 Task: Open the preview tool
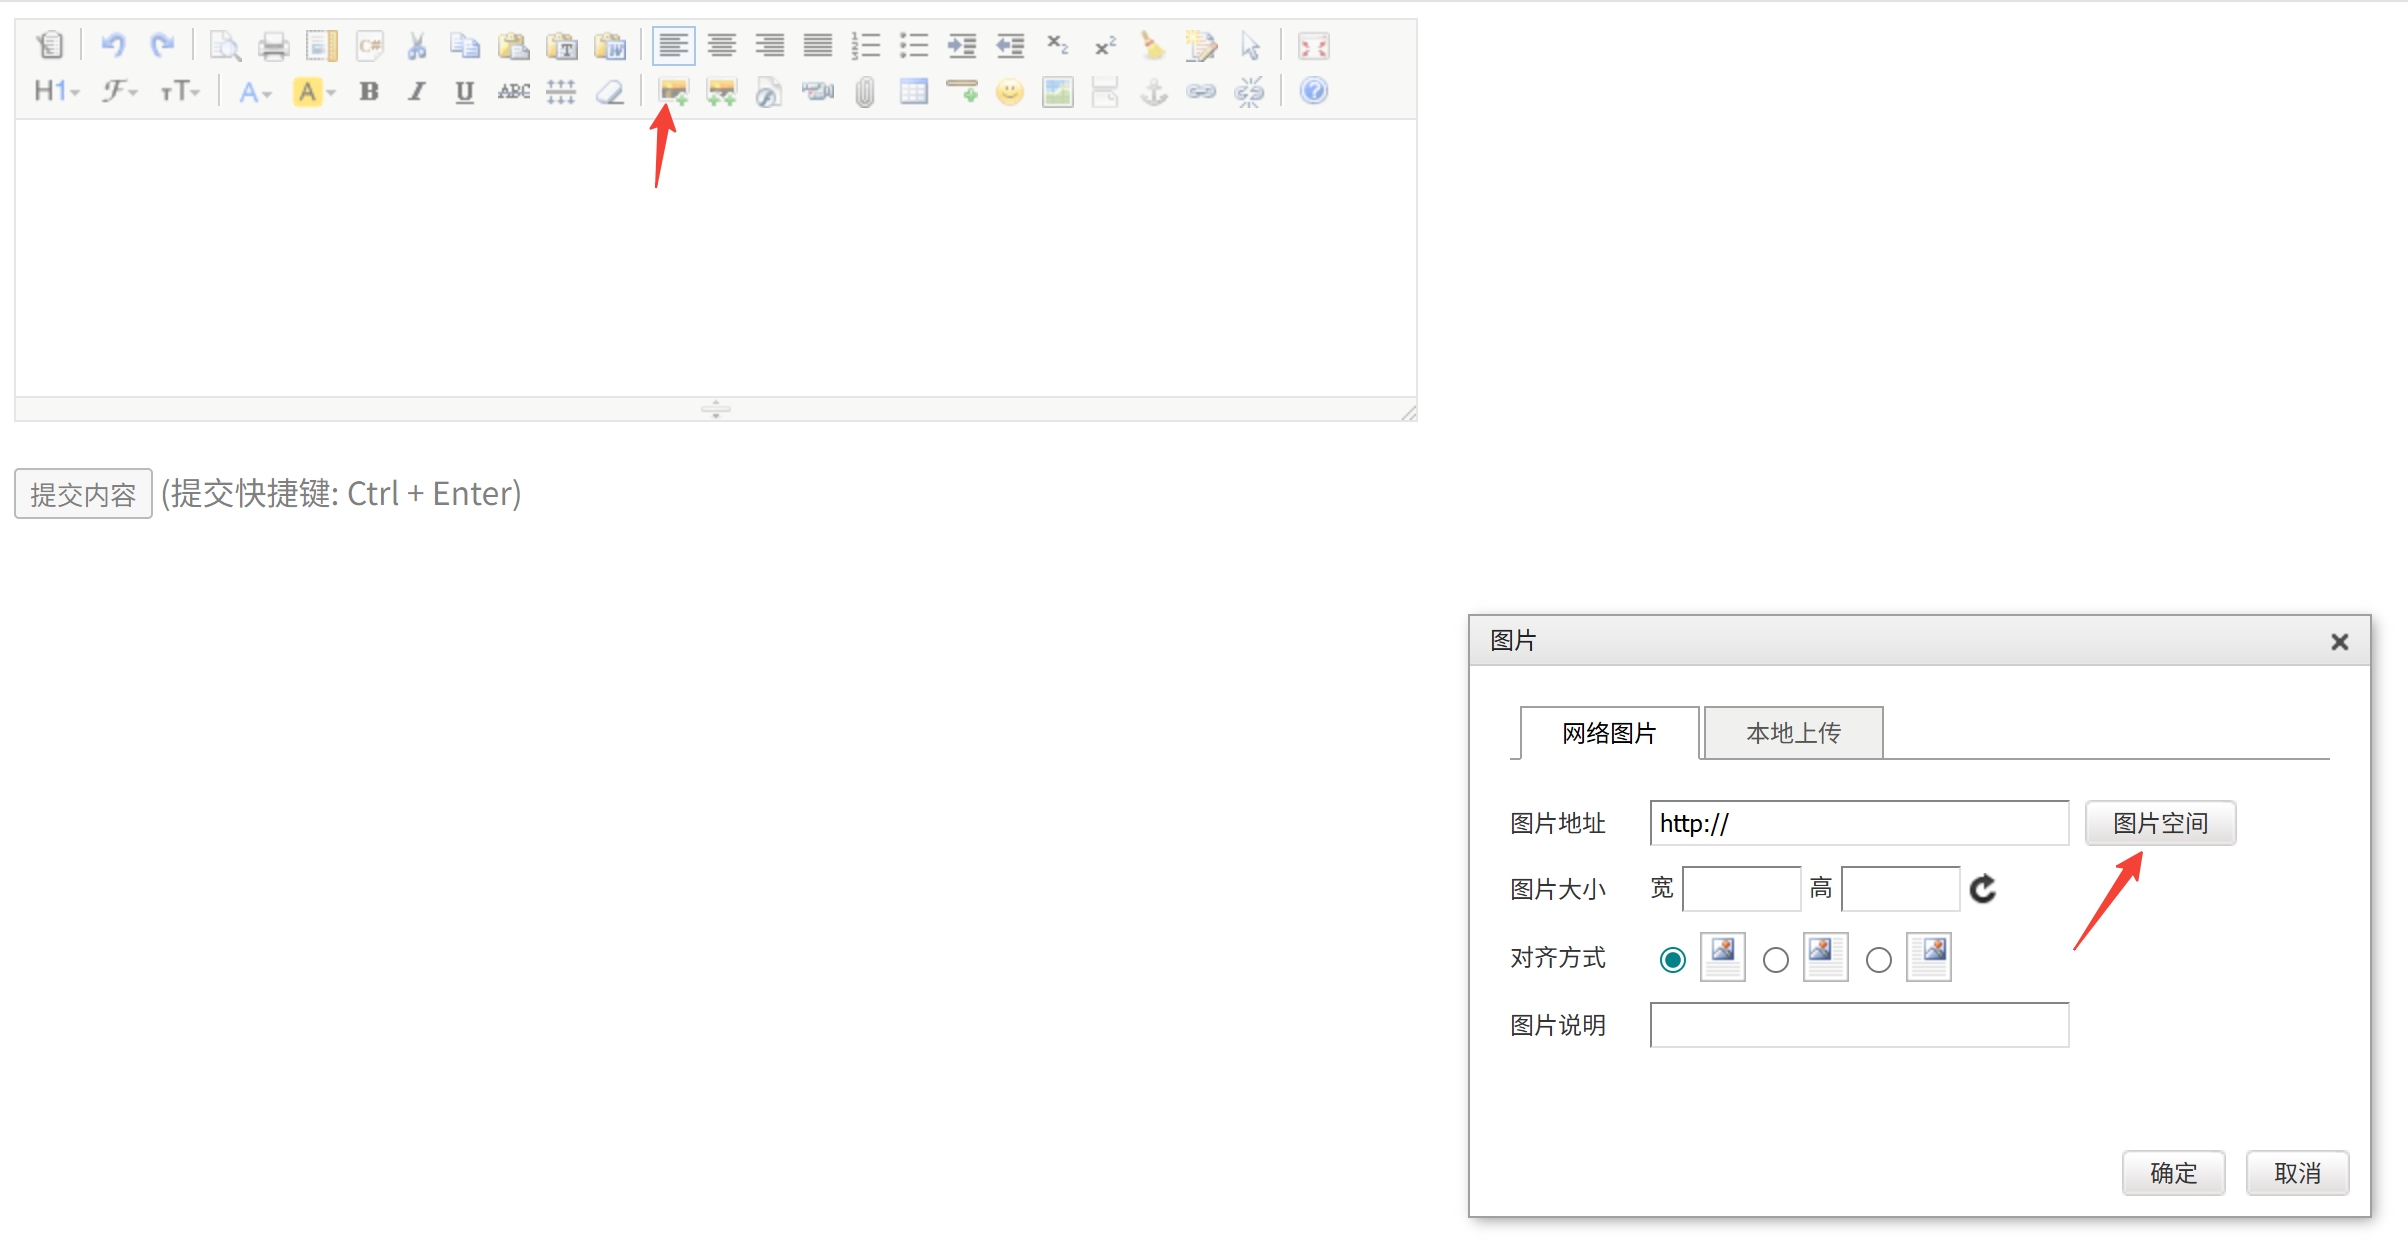click(225, 46)
